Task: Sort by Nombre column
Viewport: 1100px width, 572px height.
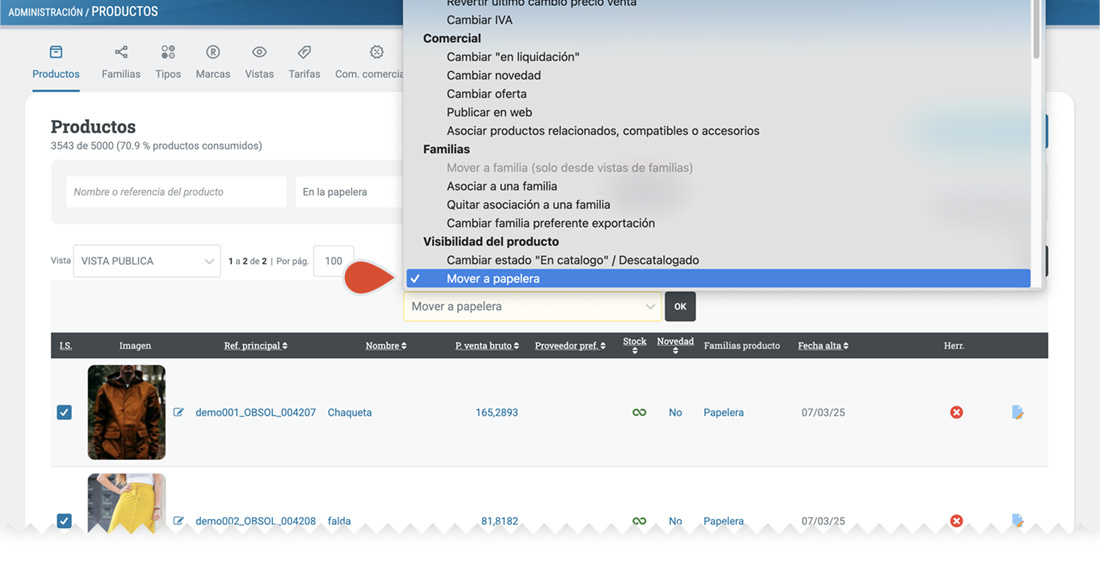Action: tap(385, 345)
